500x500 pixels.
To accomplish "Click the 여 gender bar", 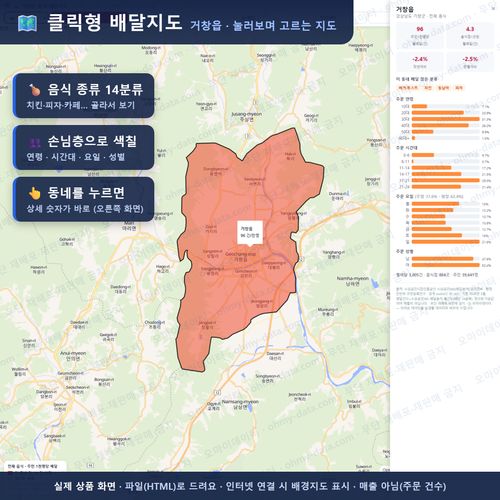I will [x=446, y=265].
